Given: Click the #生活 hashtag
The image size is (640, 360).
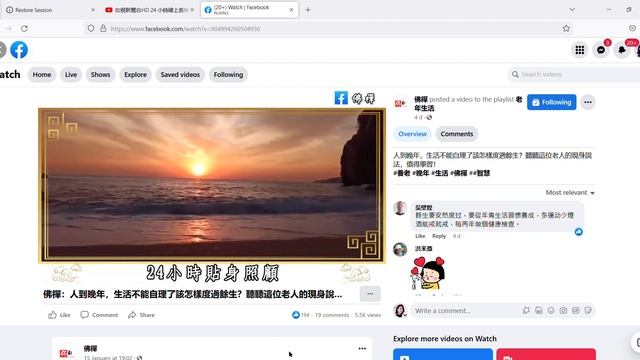Looking at the screenshot, I should tap(440, 173).
